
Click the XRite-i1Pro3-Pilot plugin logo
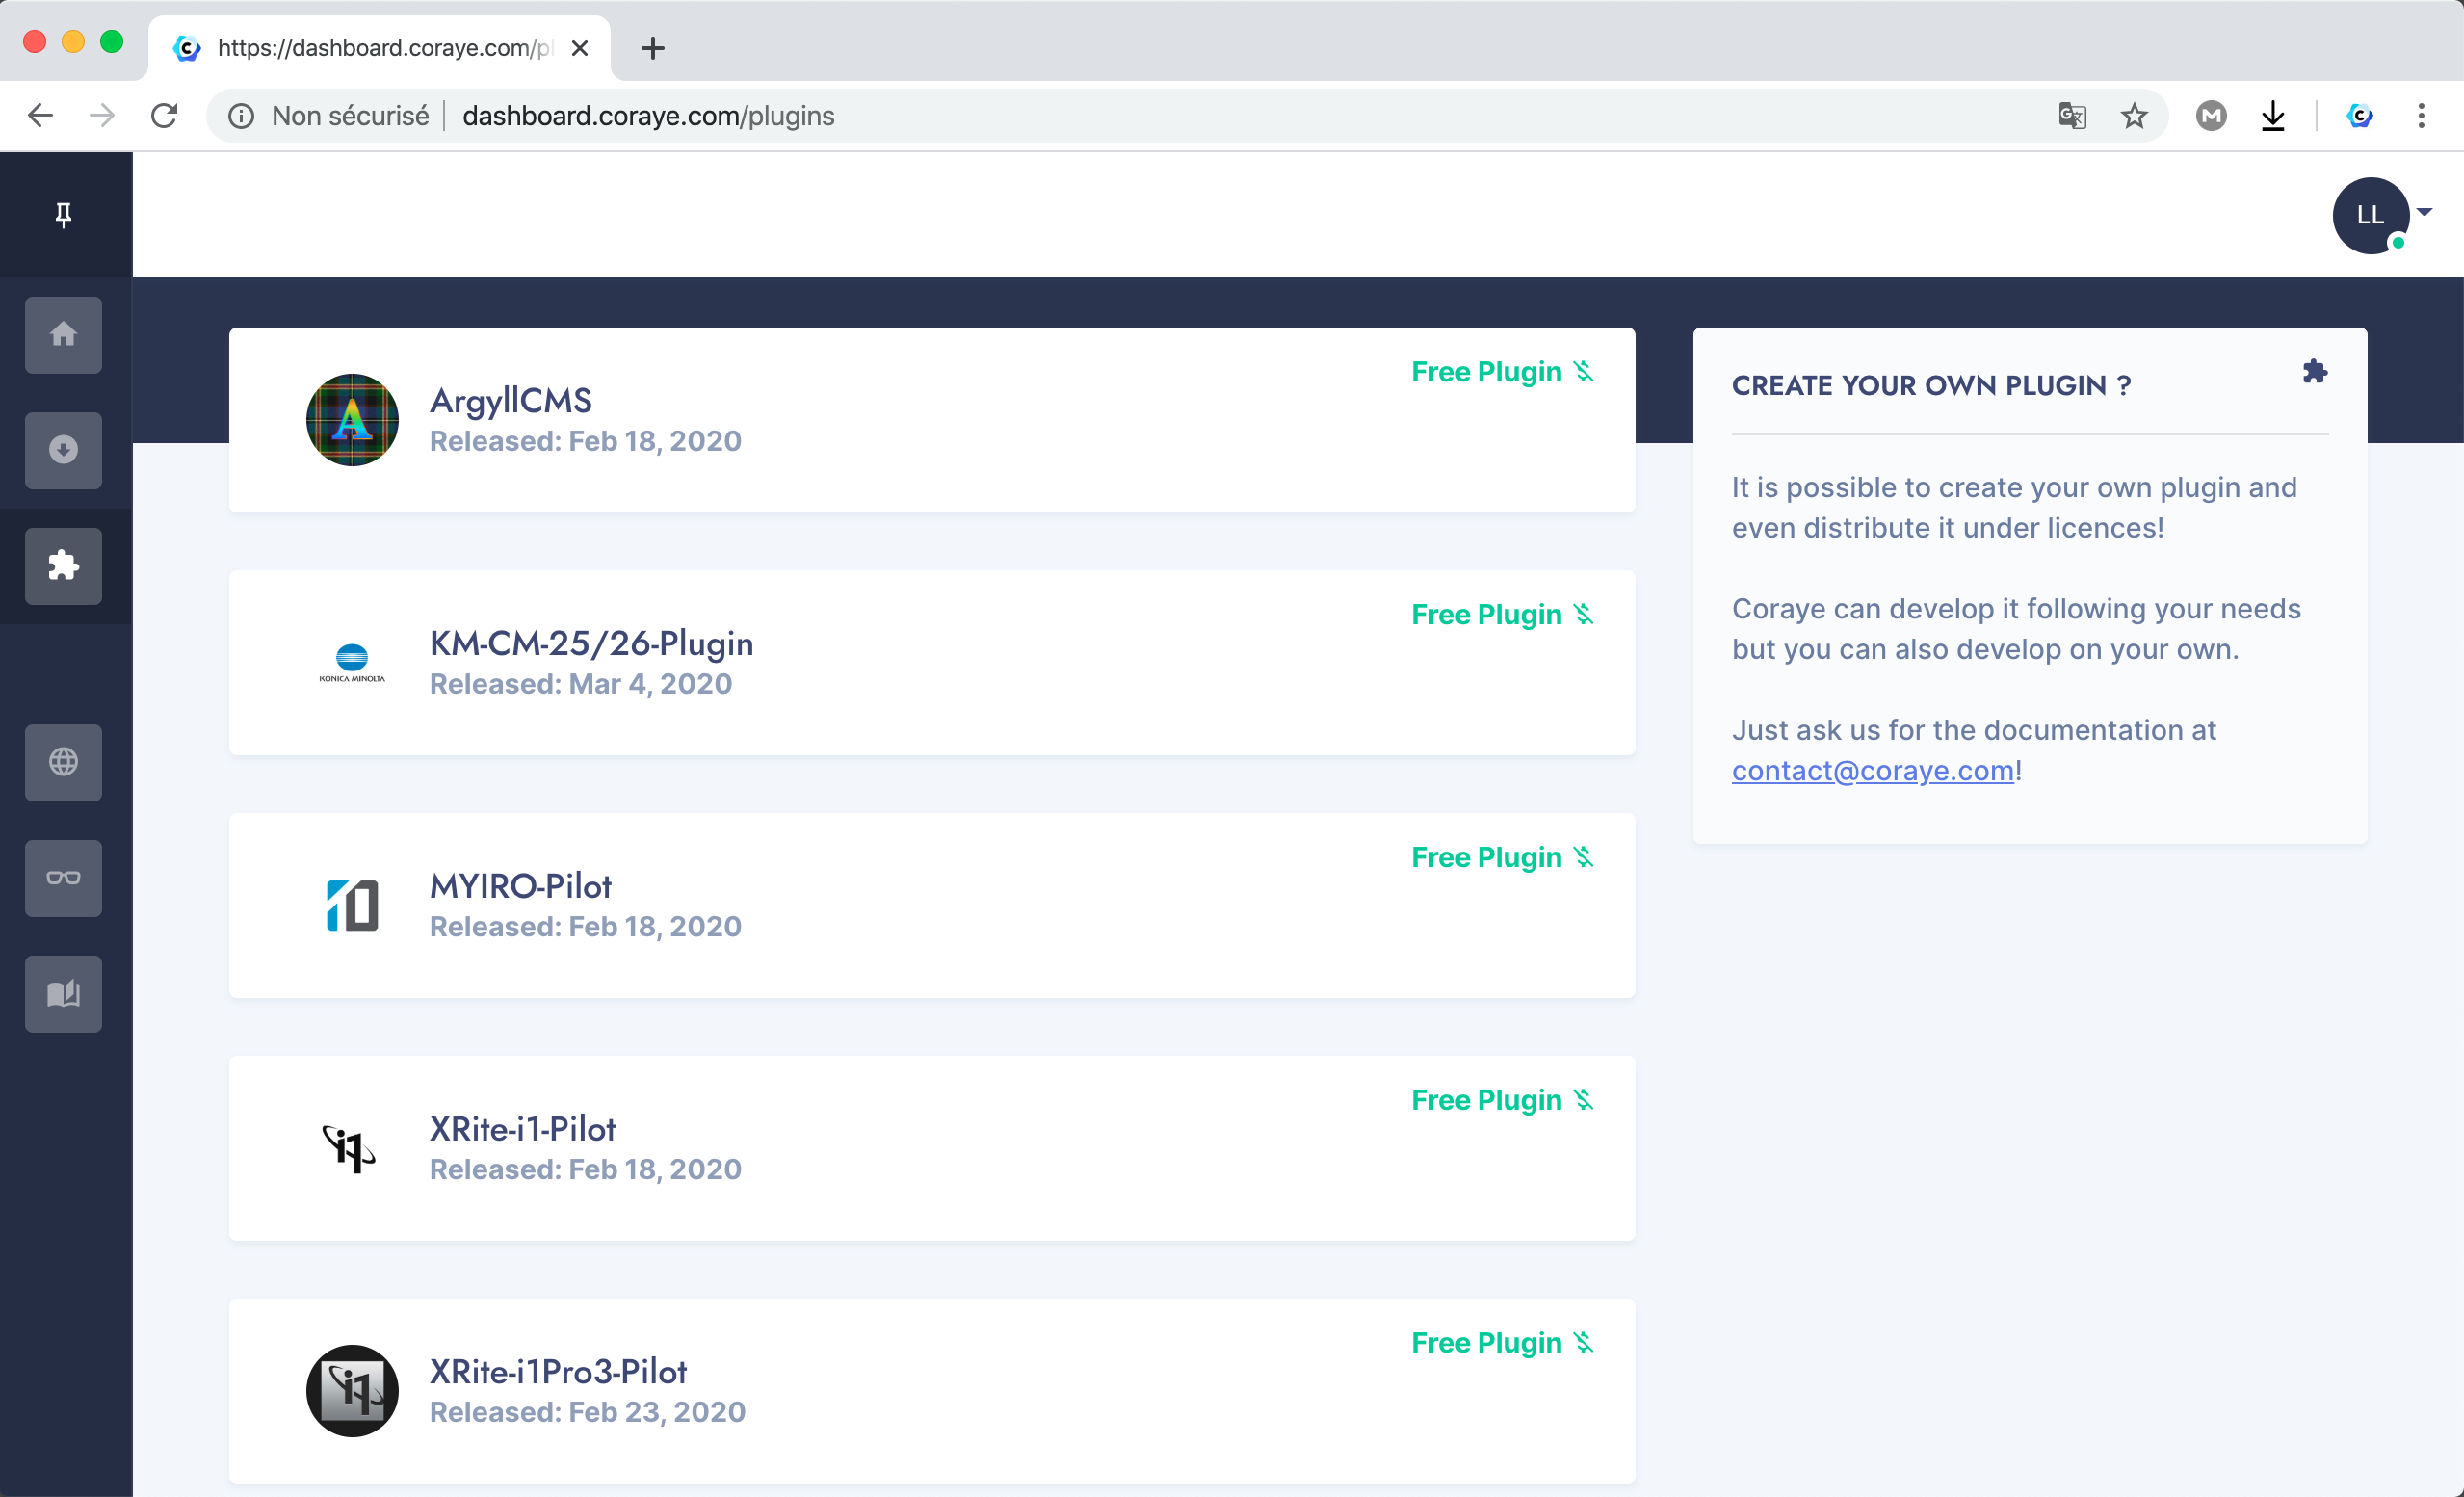click(352, 1391)
